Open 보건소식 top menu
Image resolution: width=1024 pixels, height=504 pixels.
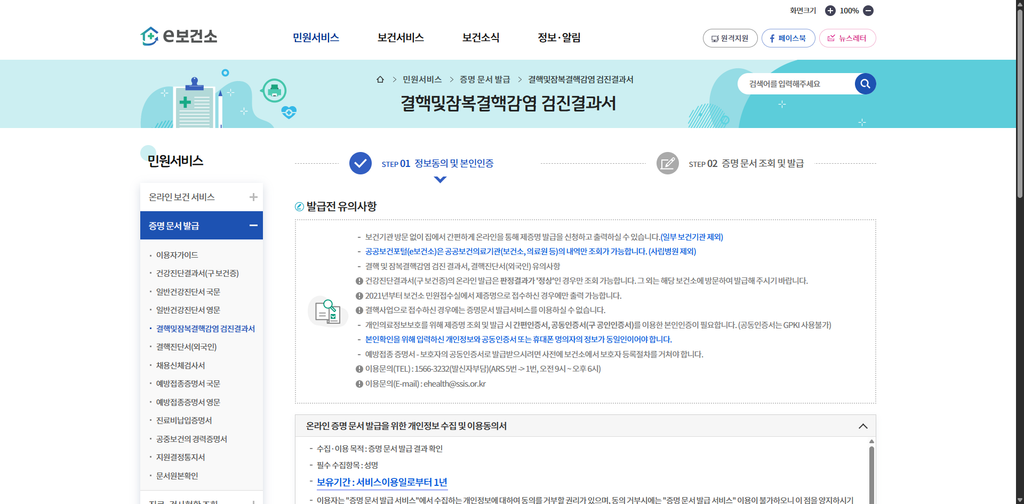pos(481,37)
